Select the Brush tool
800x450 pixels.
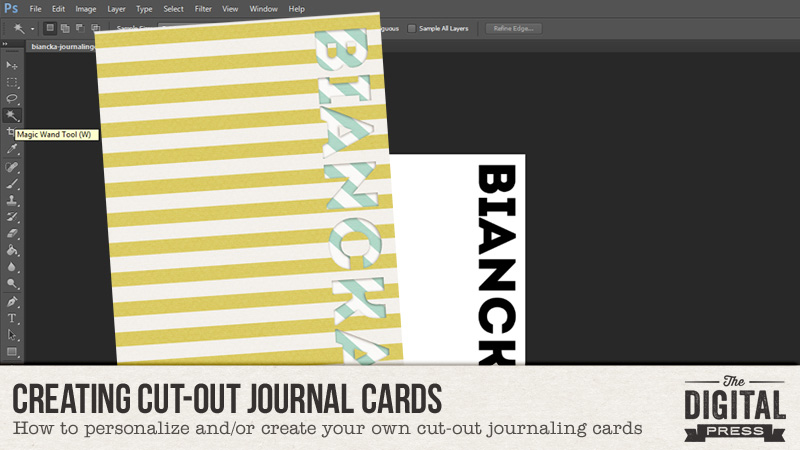pos(12,183)
